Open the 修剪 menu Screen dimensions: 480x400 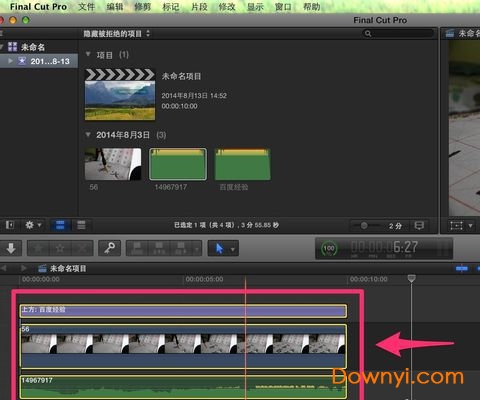(143, 7)
